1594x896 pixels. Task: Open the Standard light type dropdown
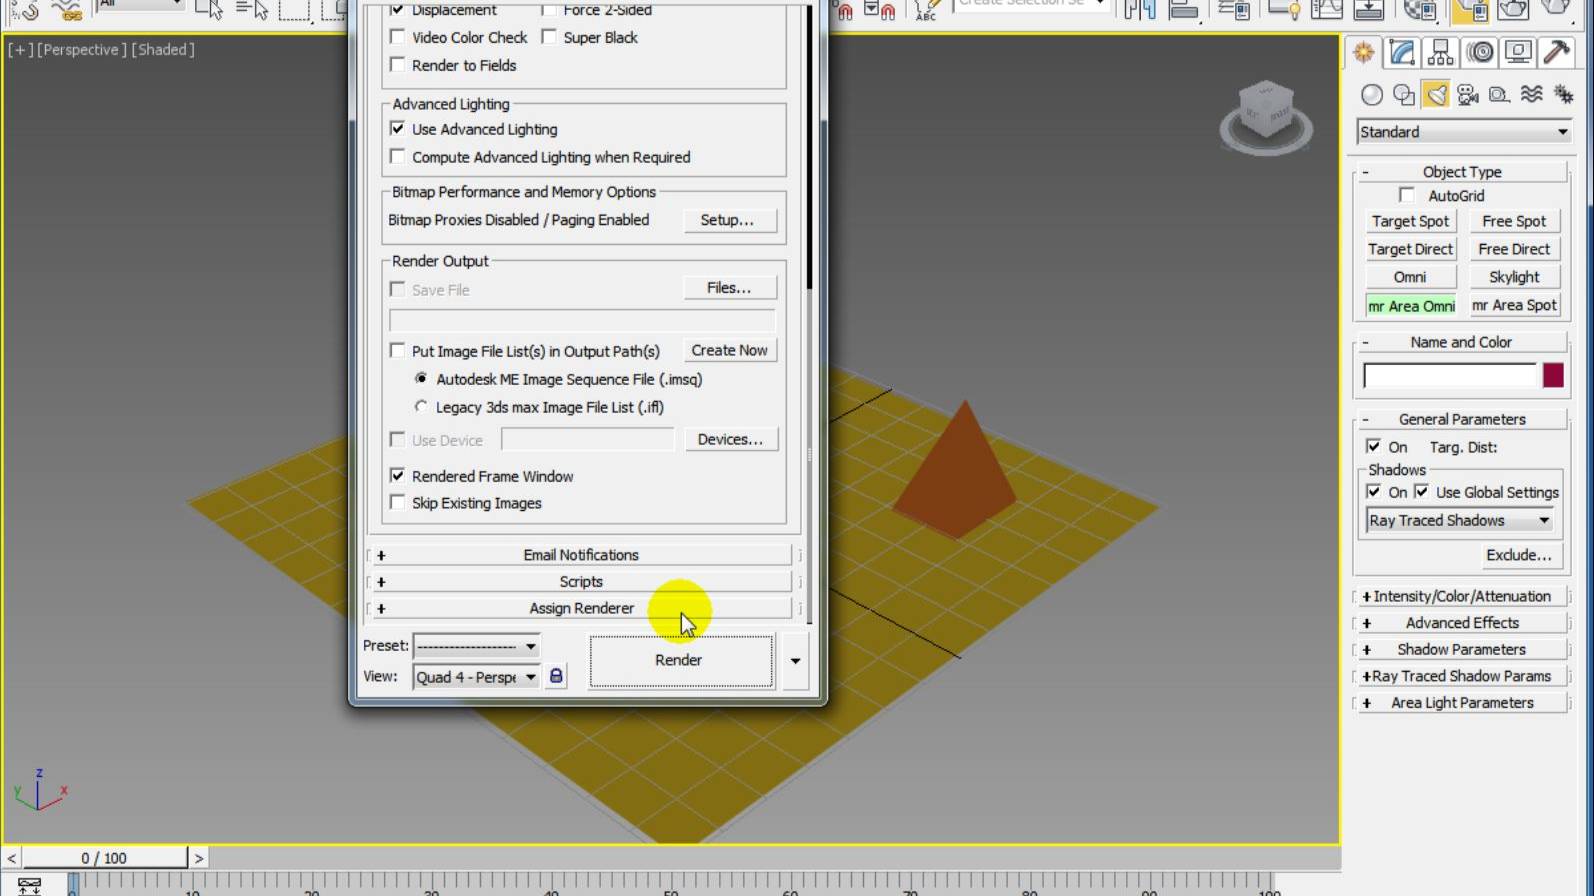pyautogui.click(x=1465, y=132)
